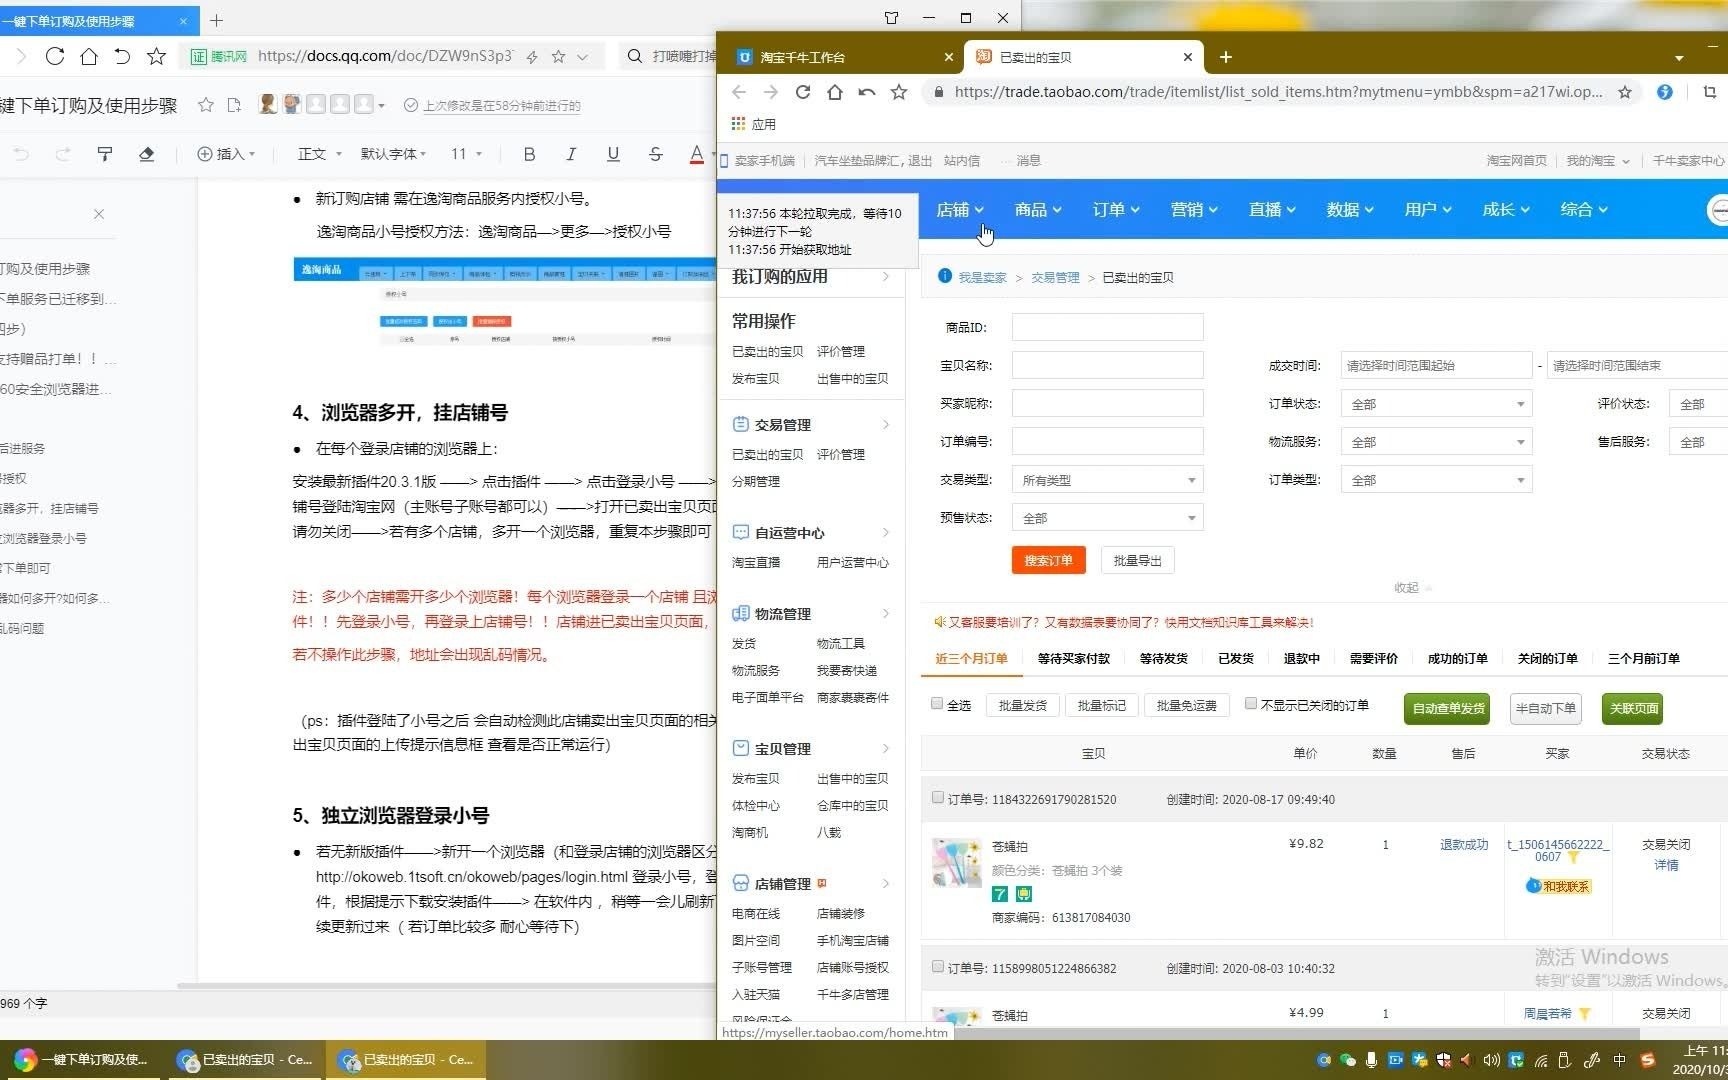This screenshot has height=1080, width=1728.
Task: Close the document outline side panel
Action: (99, 214)
